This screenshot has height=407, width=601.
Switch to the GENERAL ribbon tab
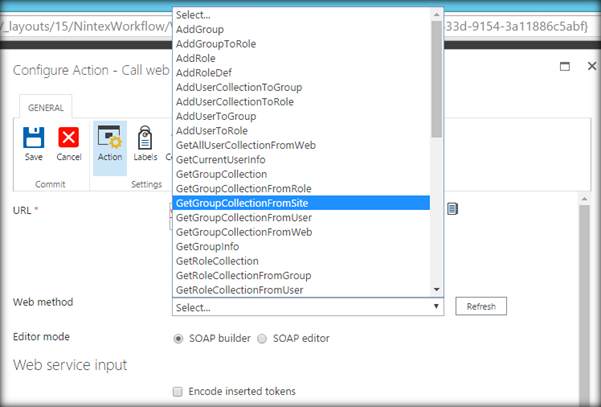tap(46, 108)
